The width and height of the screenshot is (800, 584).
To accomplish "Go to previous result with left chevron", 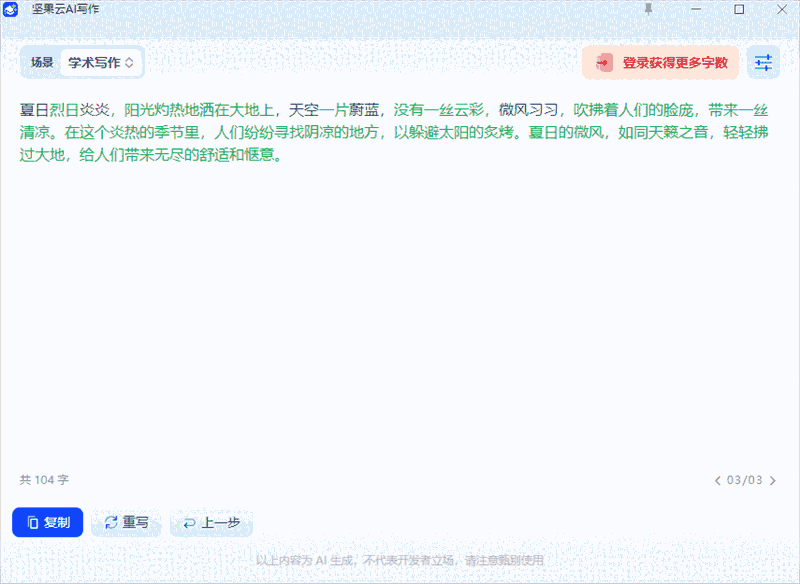I will 718,480.
